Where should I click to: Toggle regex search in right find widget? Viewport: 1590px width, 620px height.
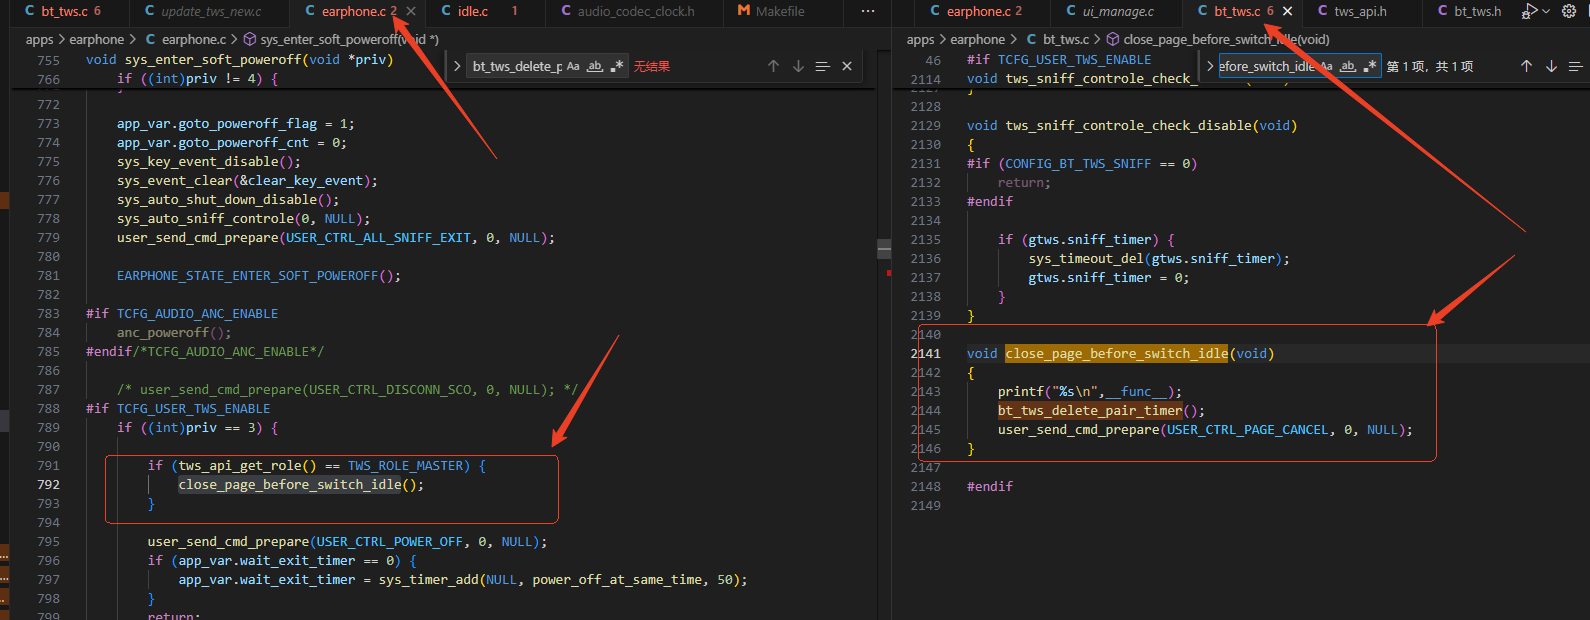tap(1370, 66)
